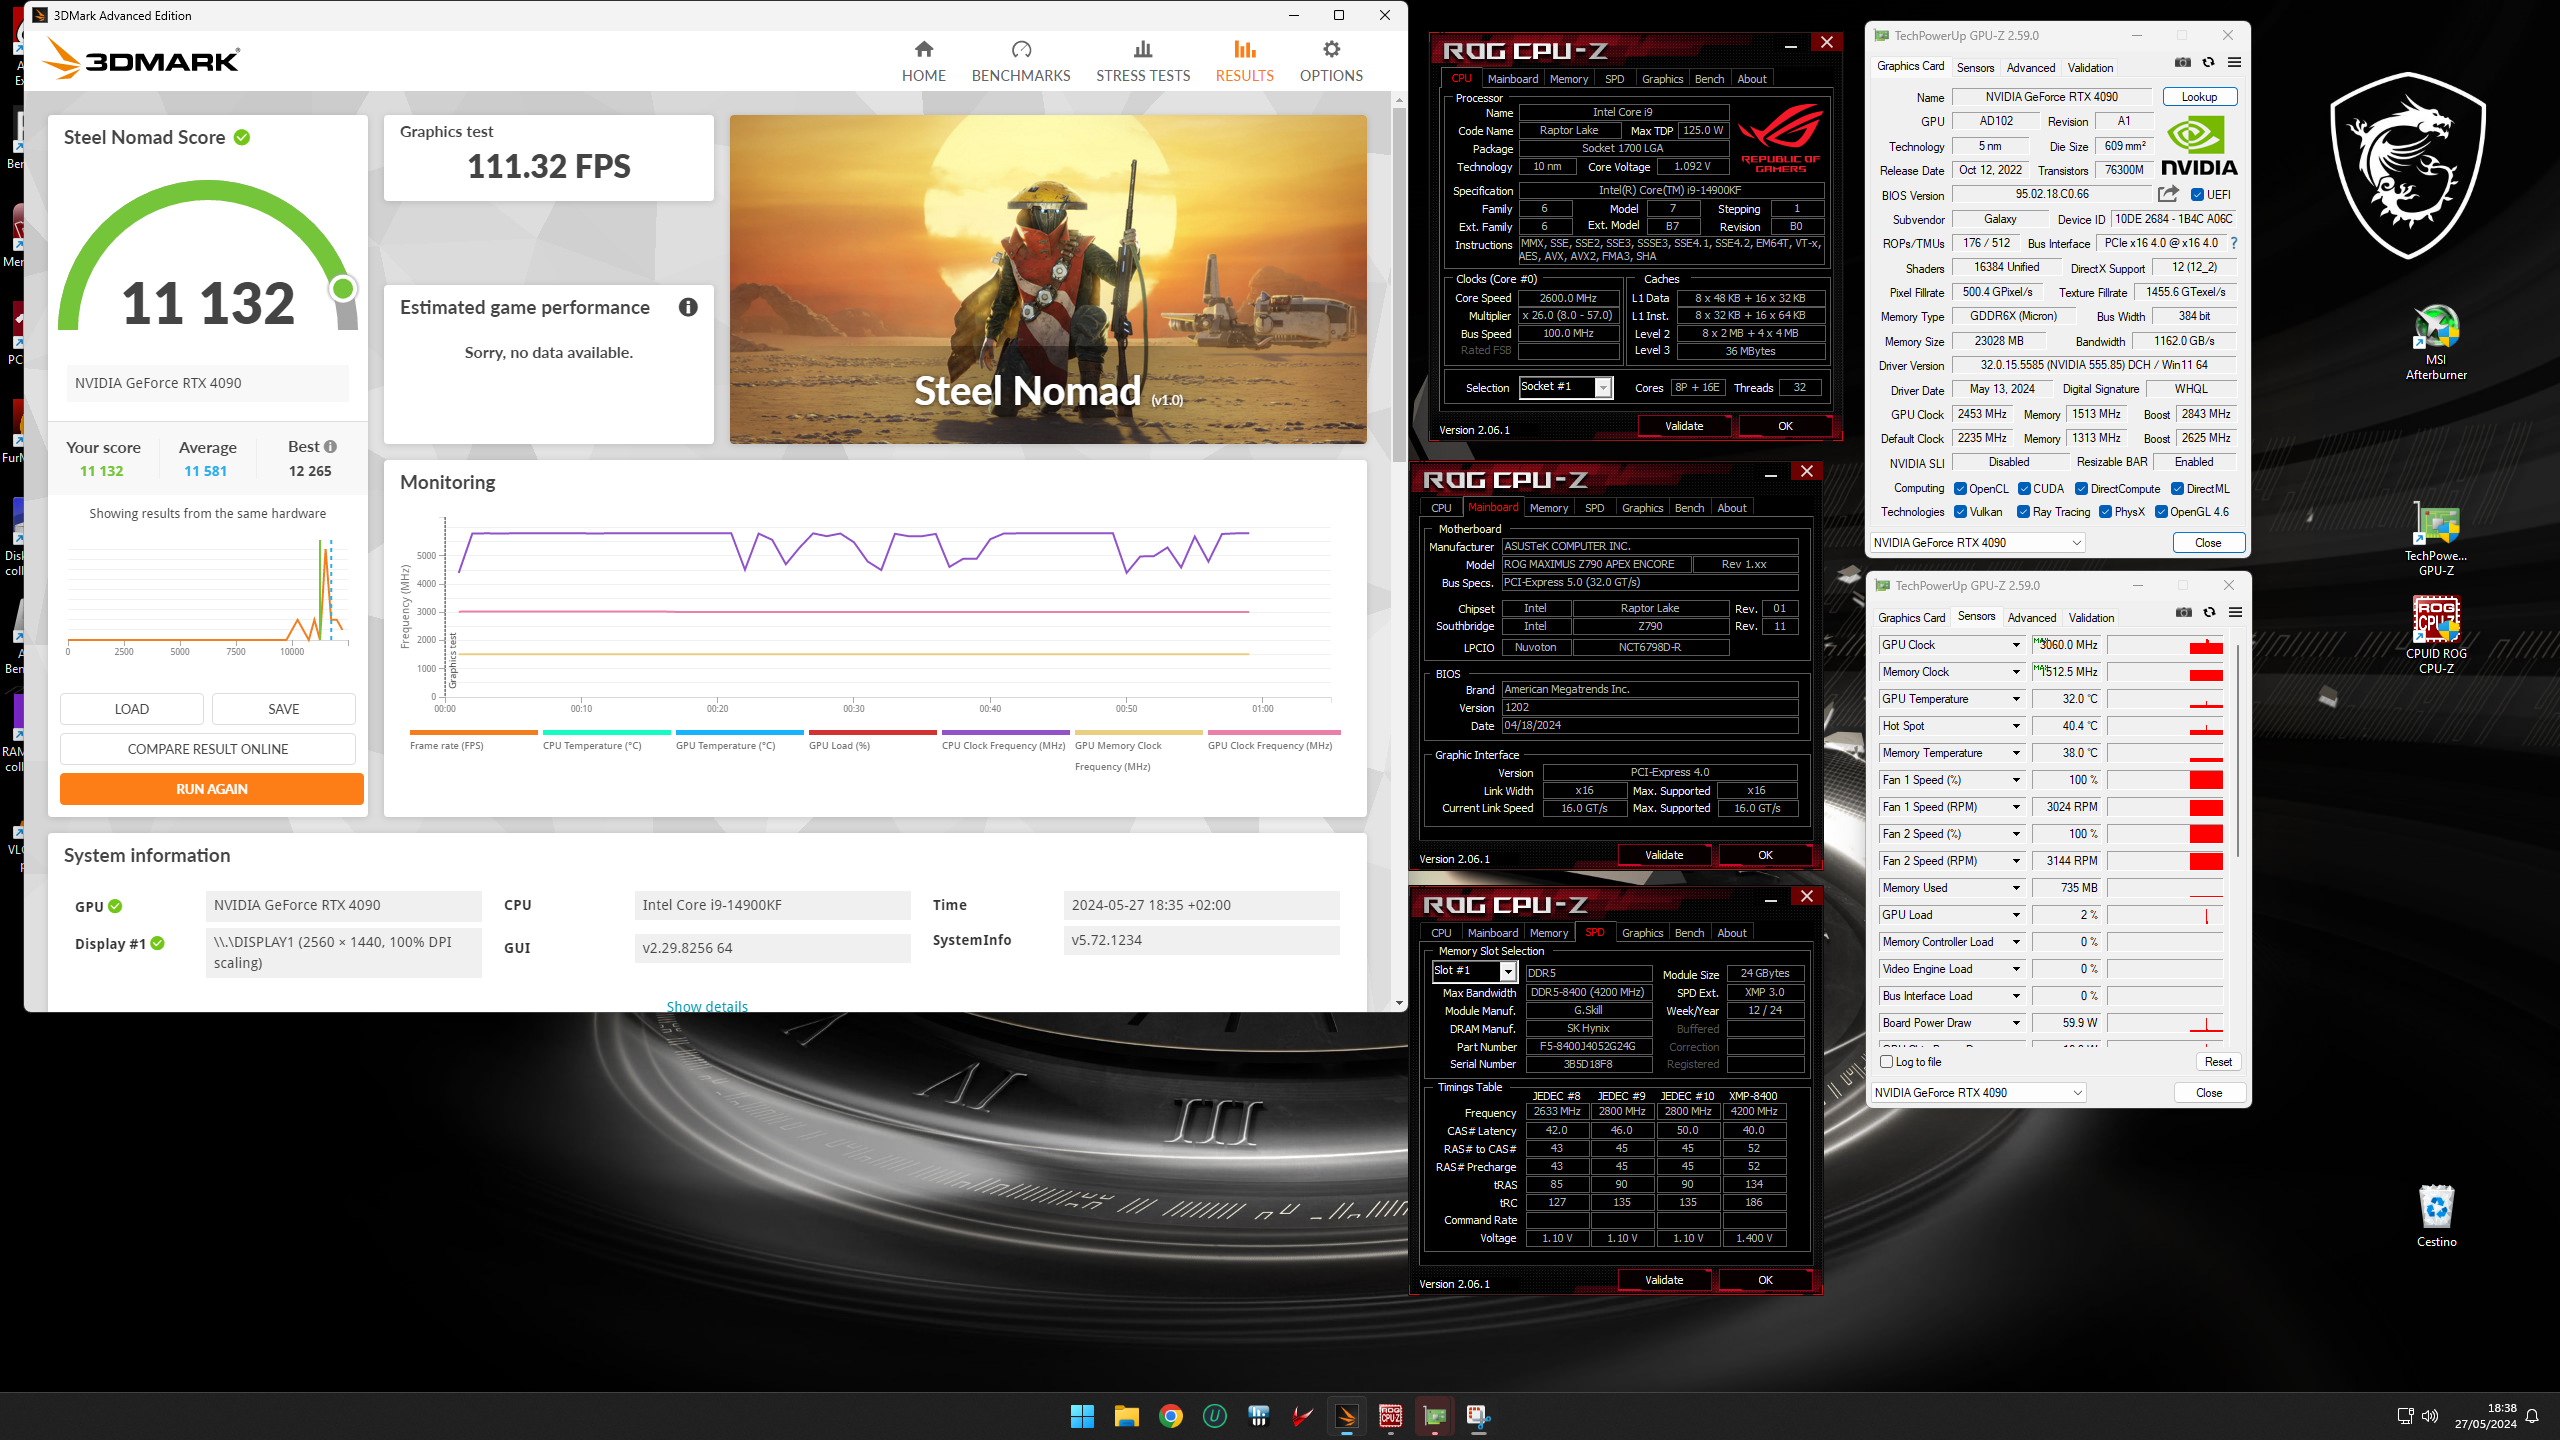The width and height of the screenshot is (2560, 1440).
Task: Click info icon beside Estimated game performance
Action: click(688, 307)
